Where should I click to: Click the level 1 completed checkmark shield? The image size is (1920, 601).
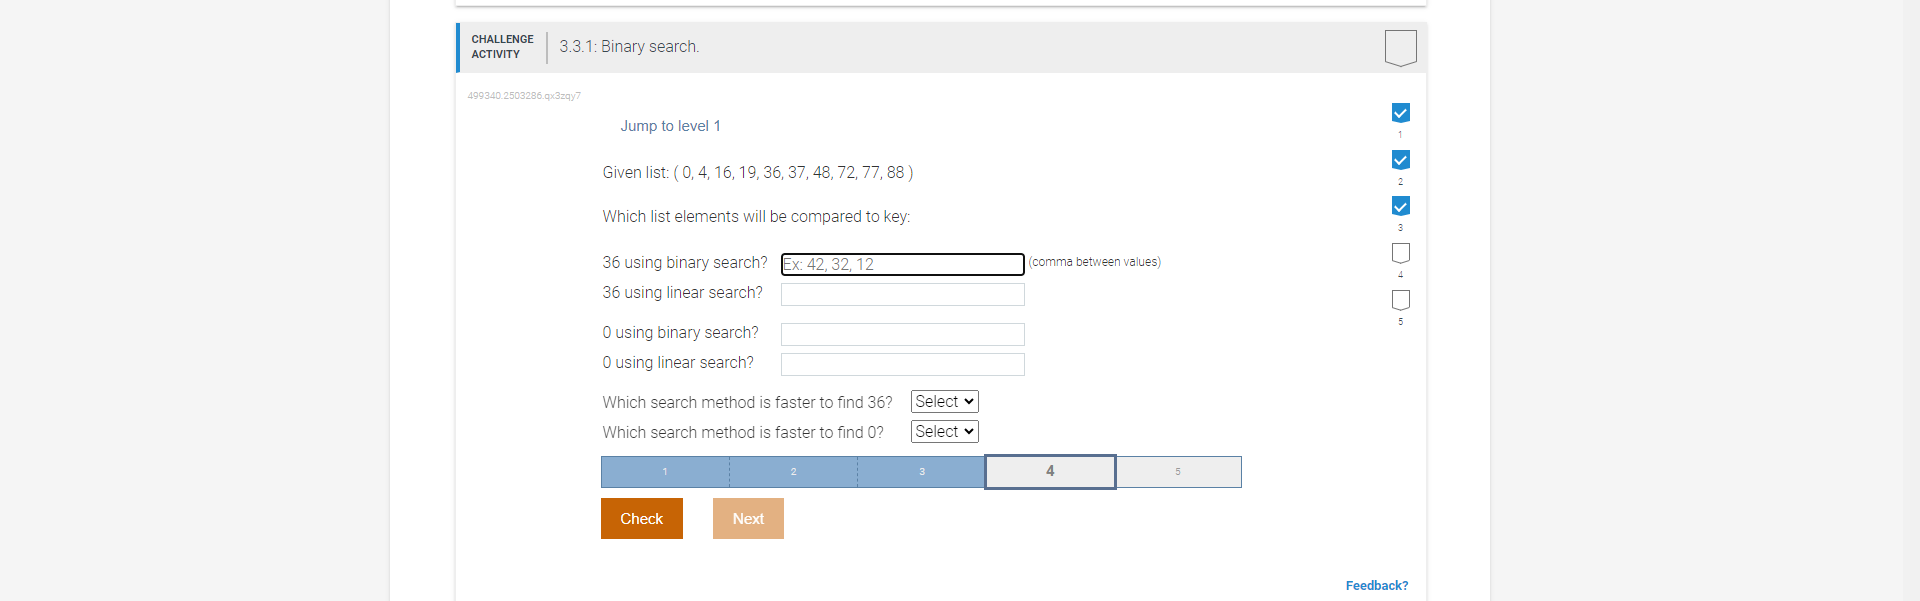pos(1400,113)
